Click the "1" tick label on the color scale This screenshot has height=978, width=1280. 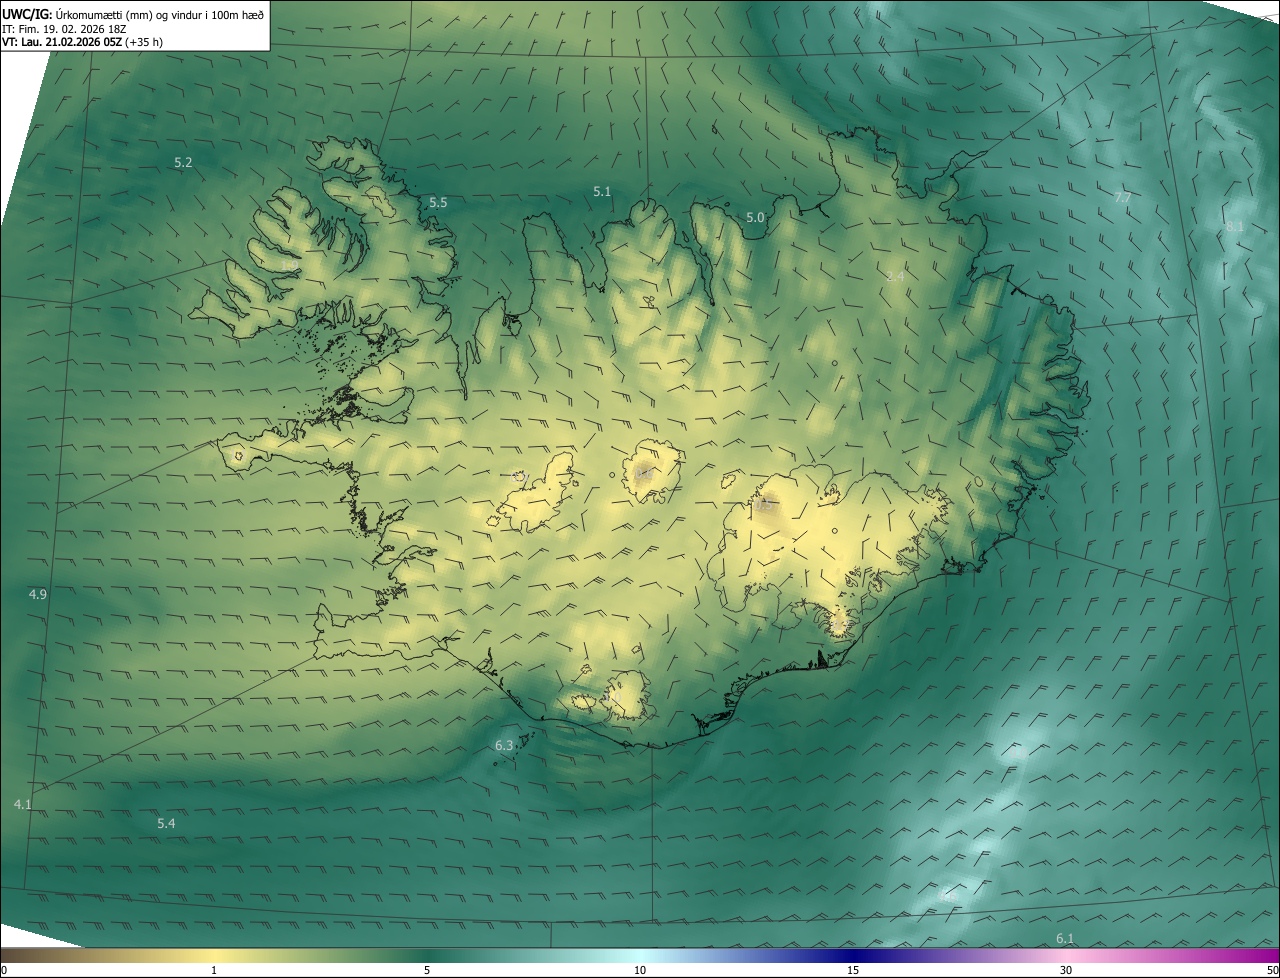214,970
